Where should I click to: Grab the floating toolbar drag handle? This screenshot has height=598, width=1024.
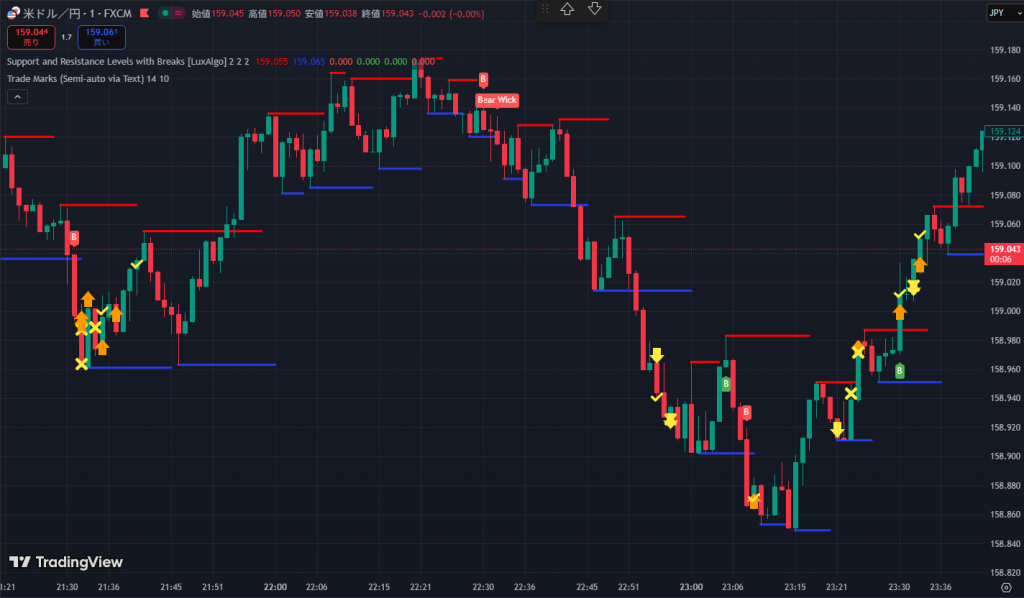[545, 9]
